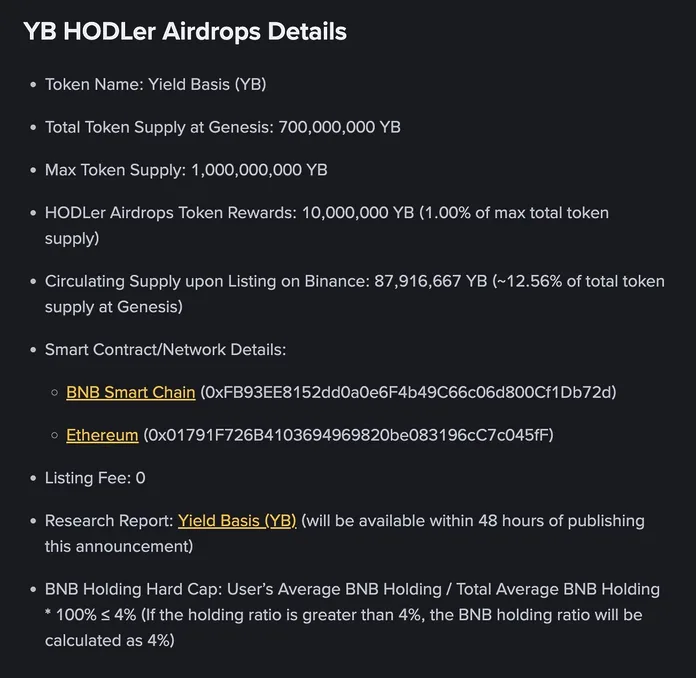
Task: Open the Ethereum contract link
Action: pyautogui.click(x=102, y=435)
